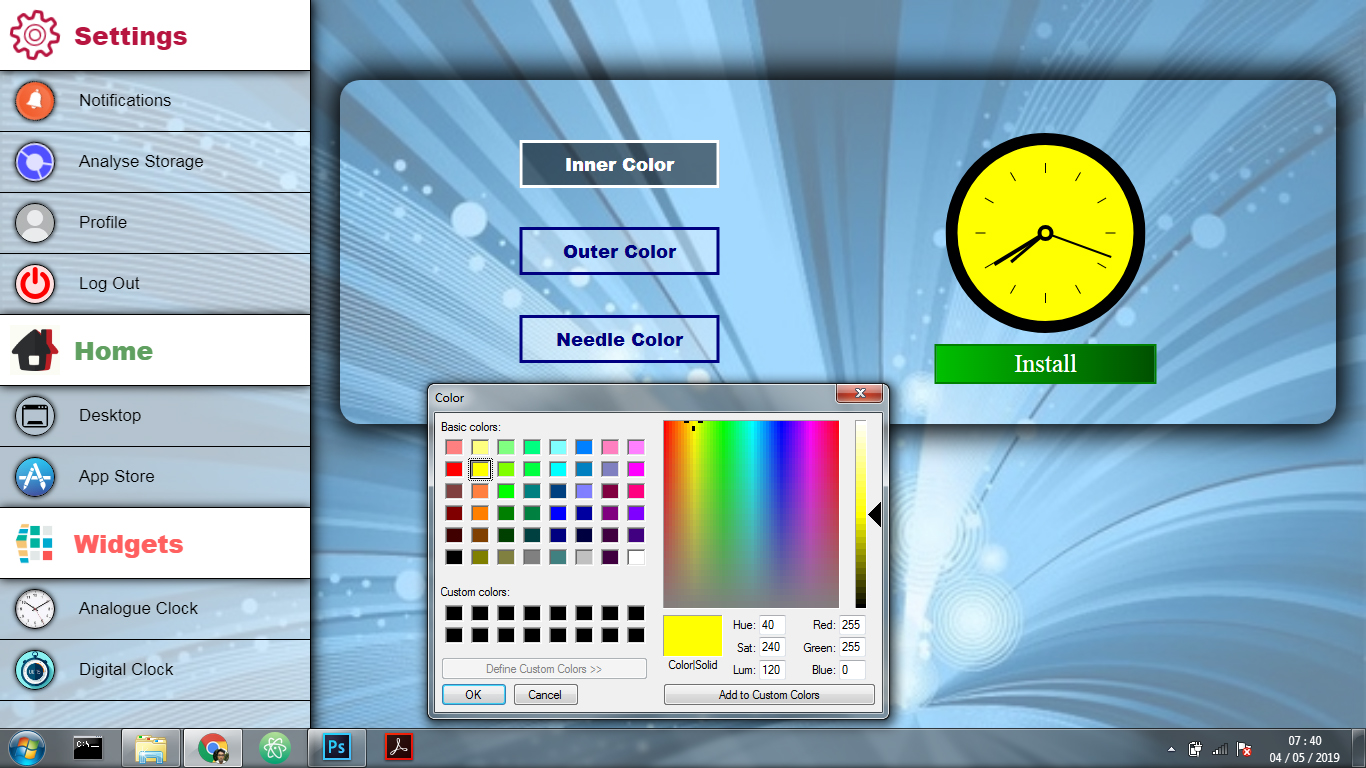Open the Widgets section header
This screenshot has height=768, width=1366.
point(100,544)
